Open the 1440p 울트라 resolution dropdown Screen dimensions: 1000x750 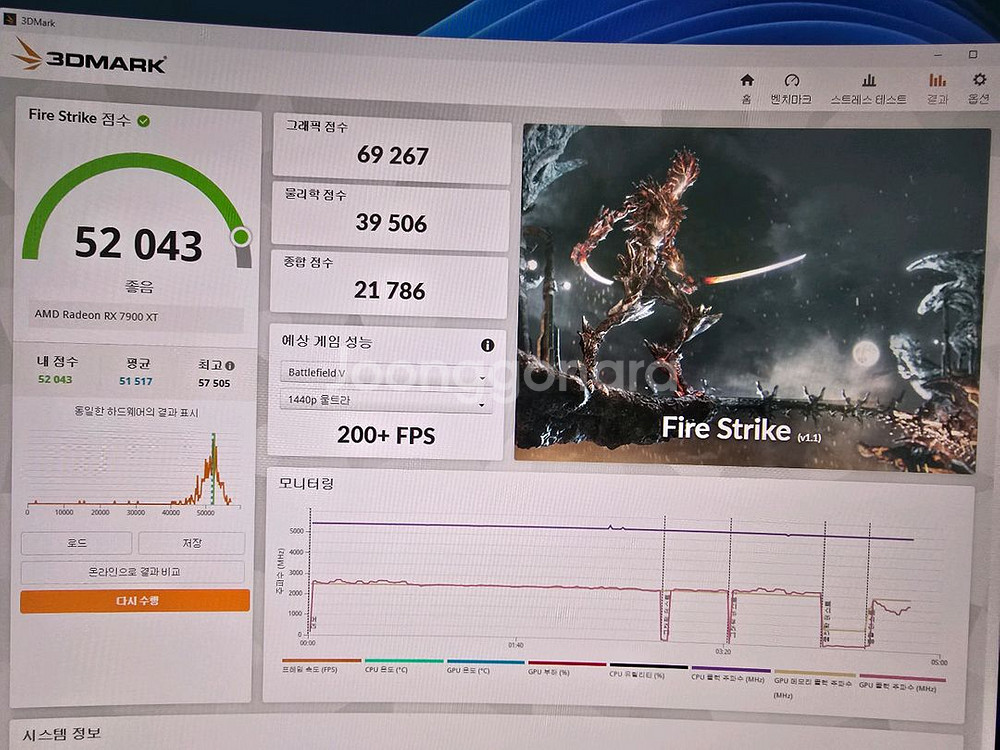tap(385, 402)
